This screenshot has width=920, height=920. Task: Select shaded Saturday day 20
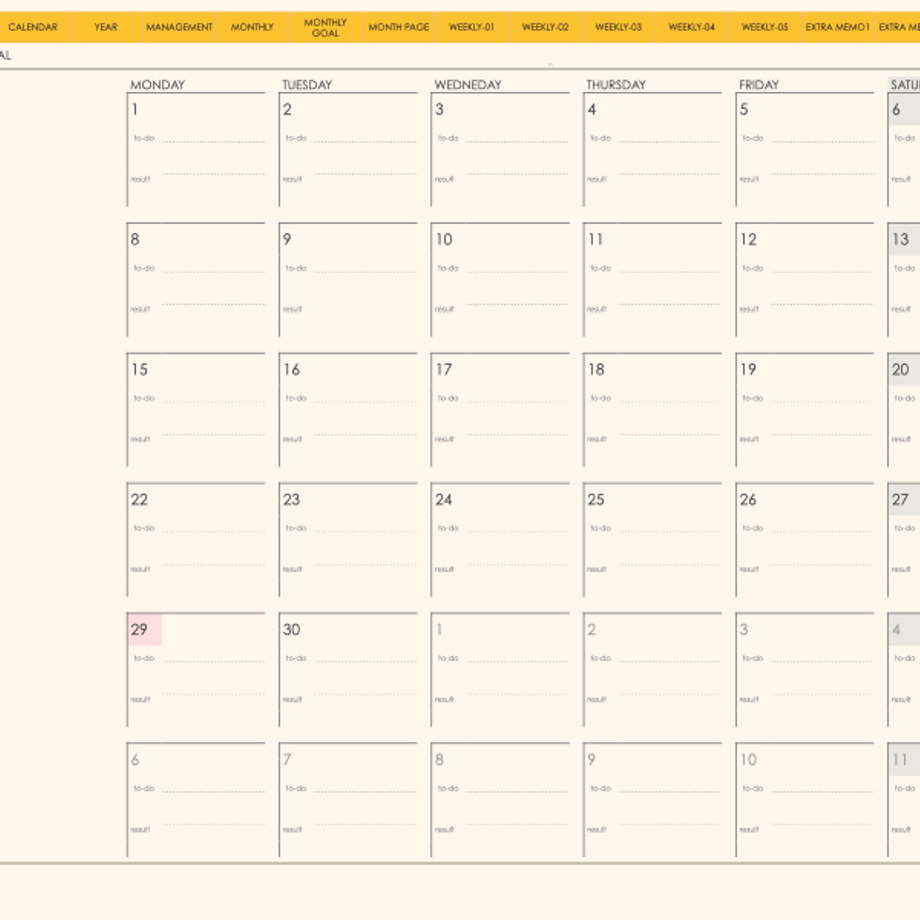point(901,370)
